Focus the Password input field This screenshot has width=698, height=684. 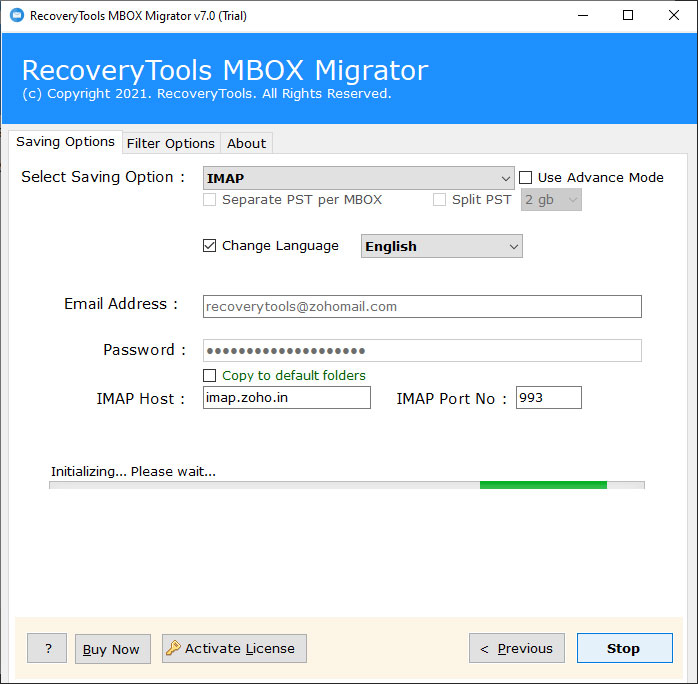pyautogui.click(x=422, y=351)
